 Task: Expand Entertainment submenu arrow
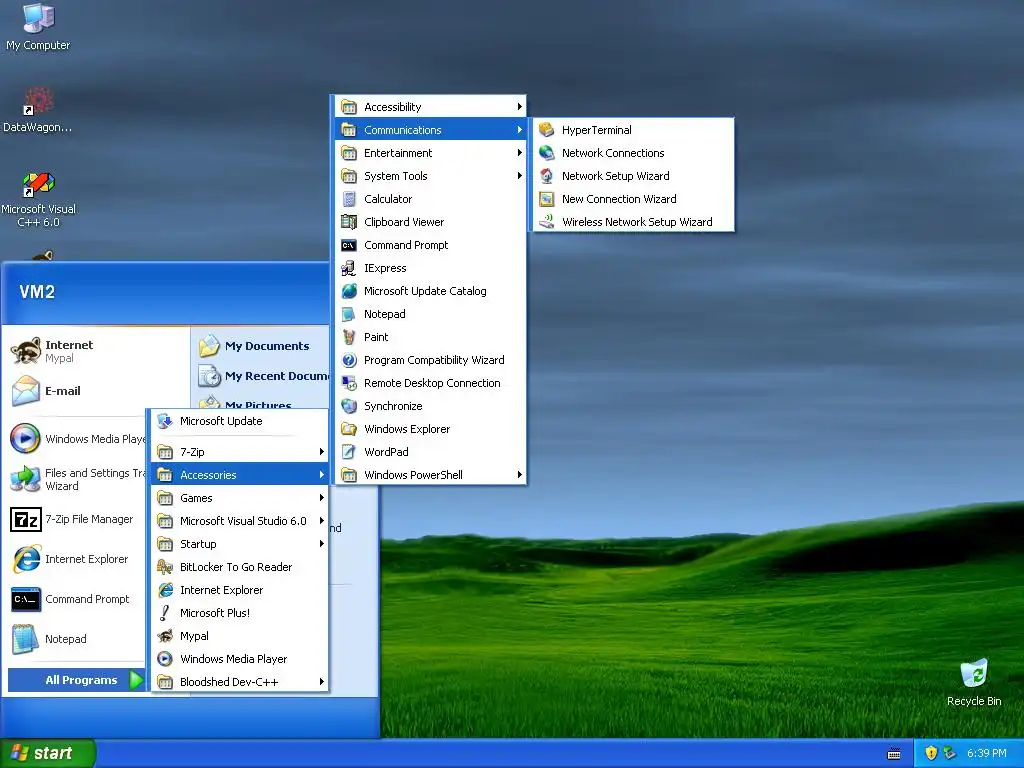tap(519, 153)
